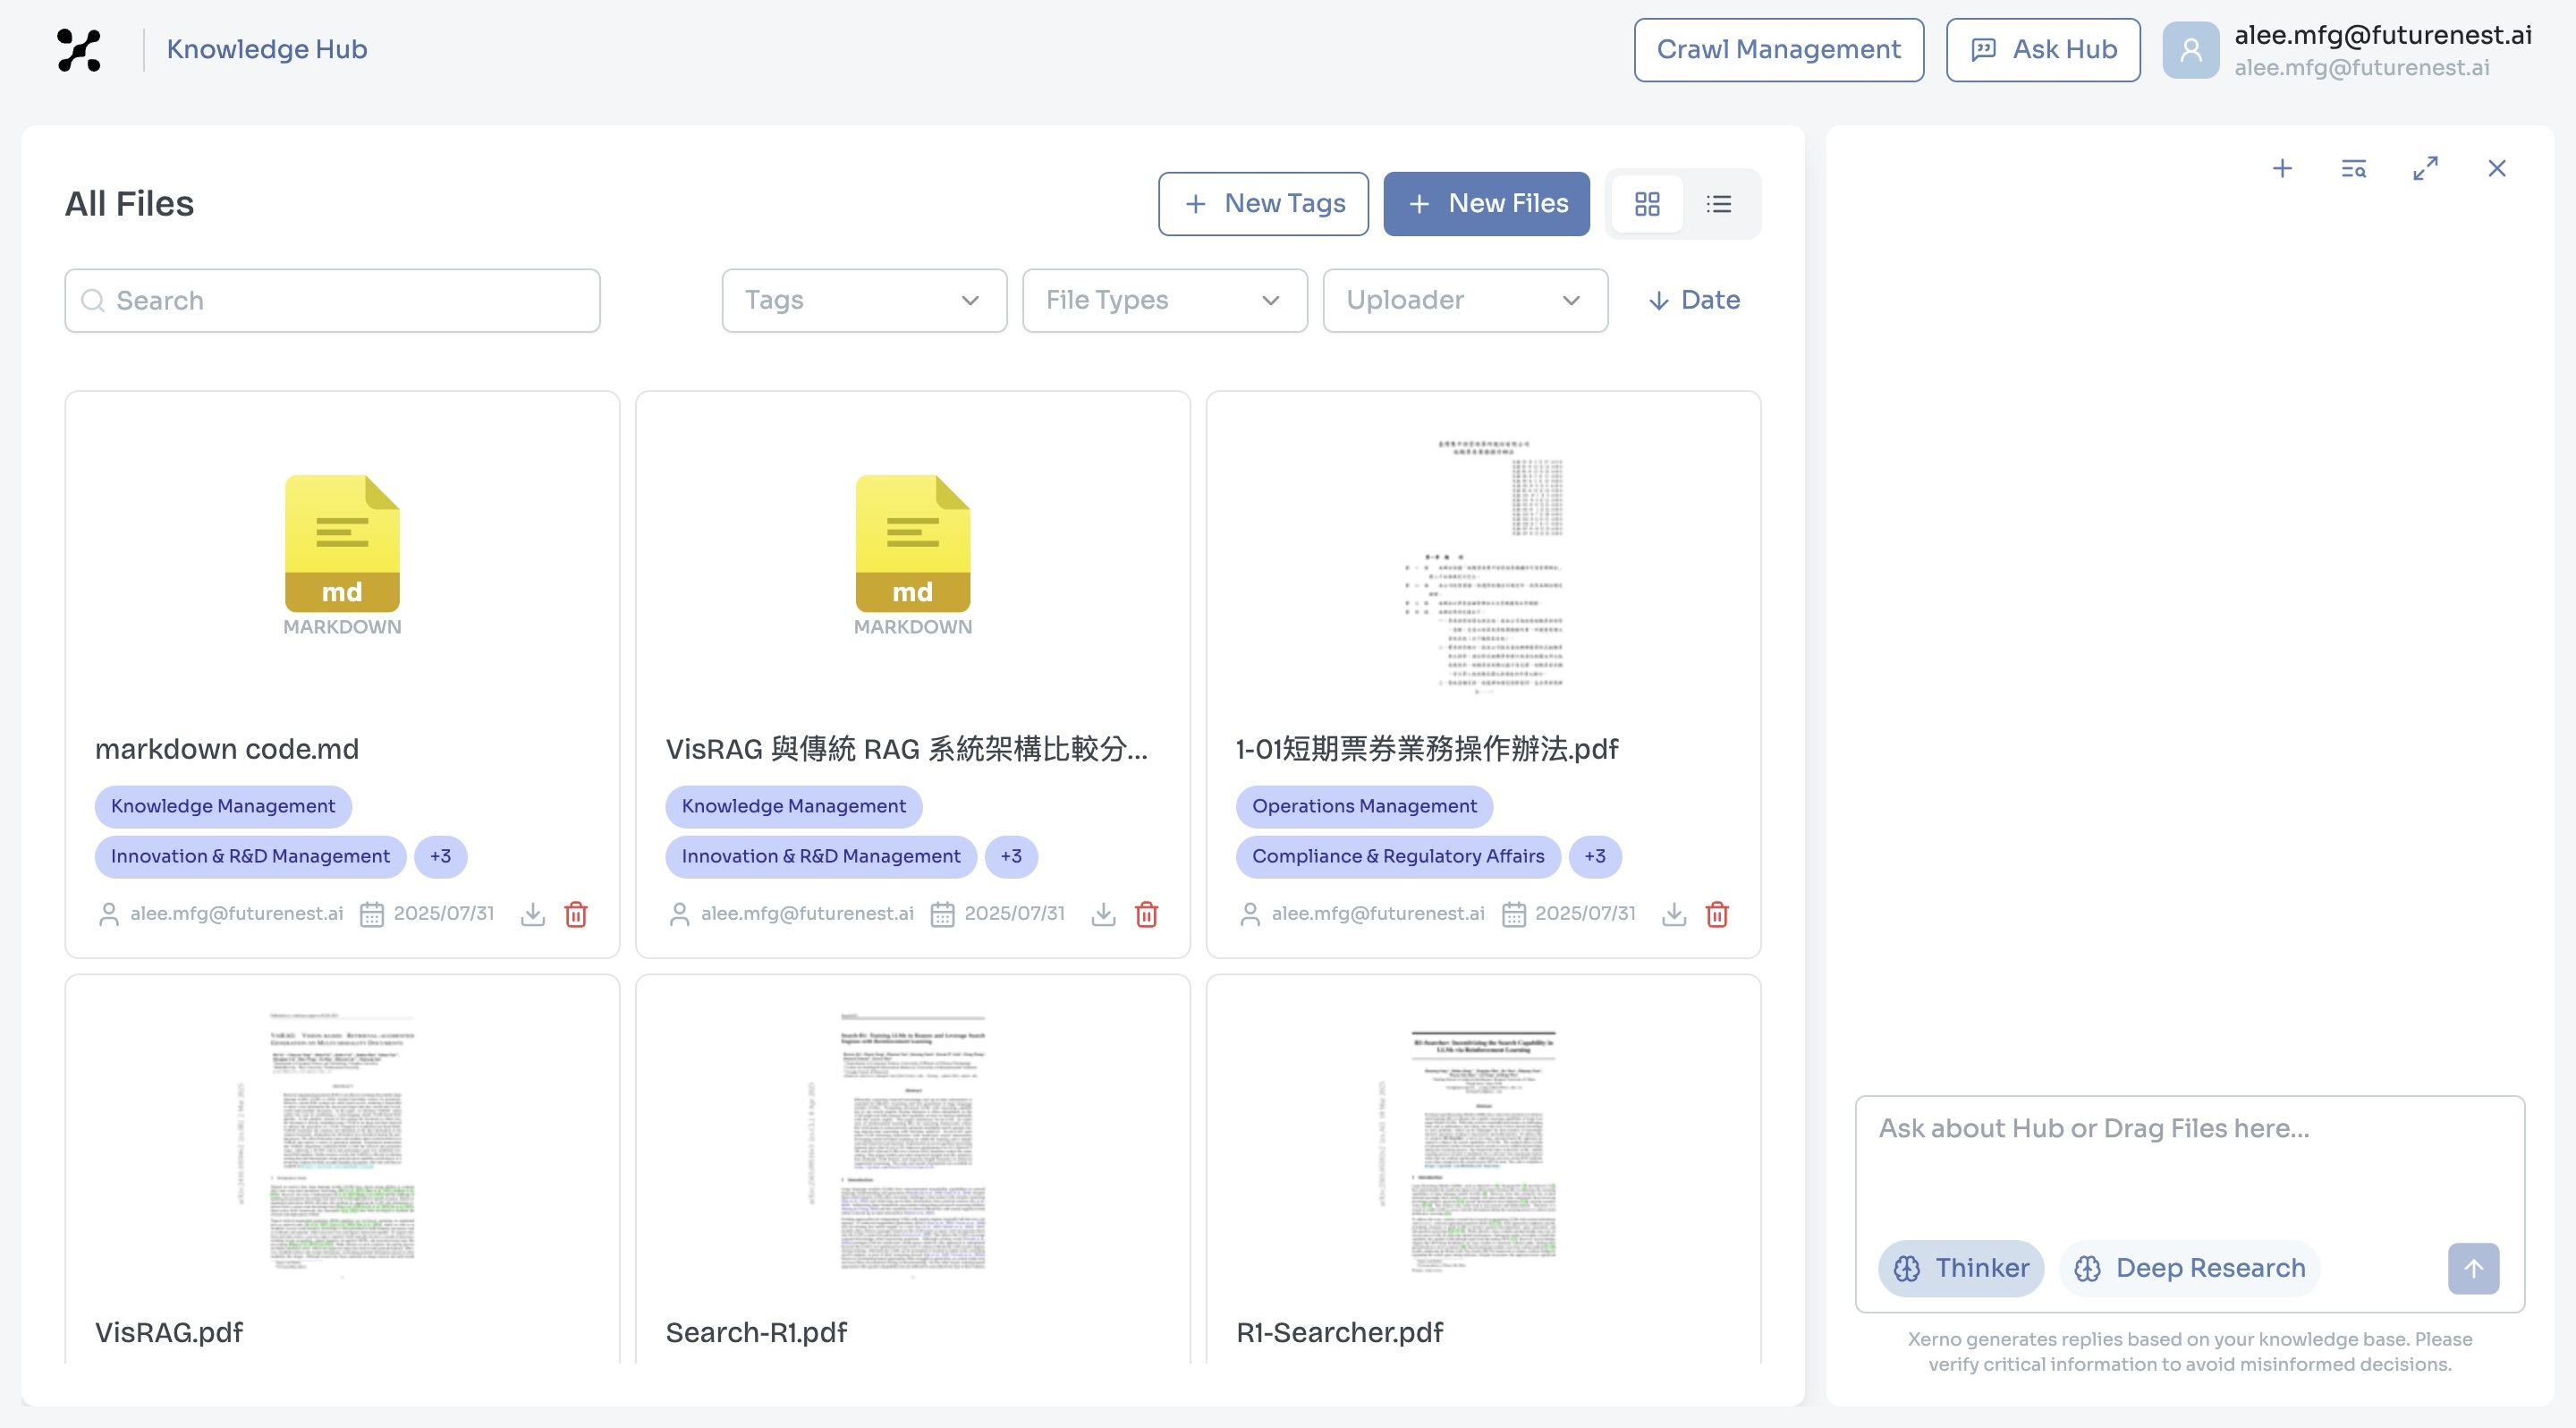Open Ask Hub from the header

(2043, 49)
